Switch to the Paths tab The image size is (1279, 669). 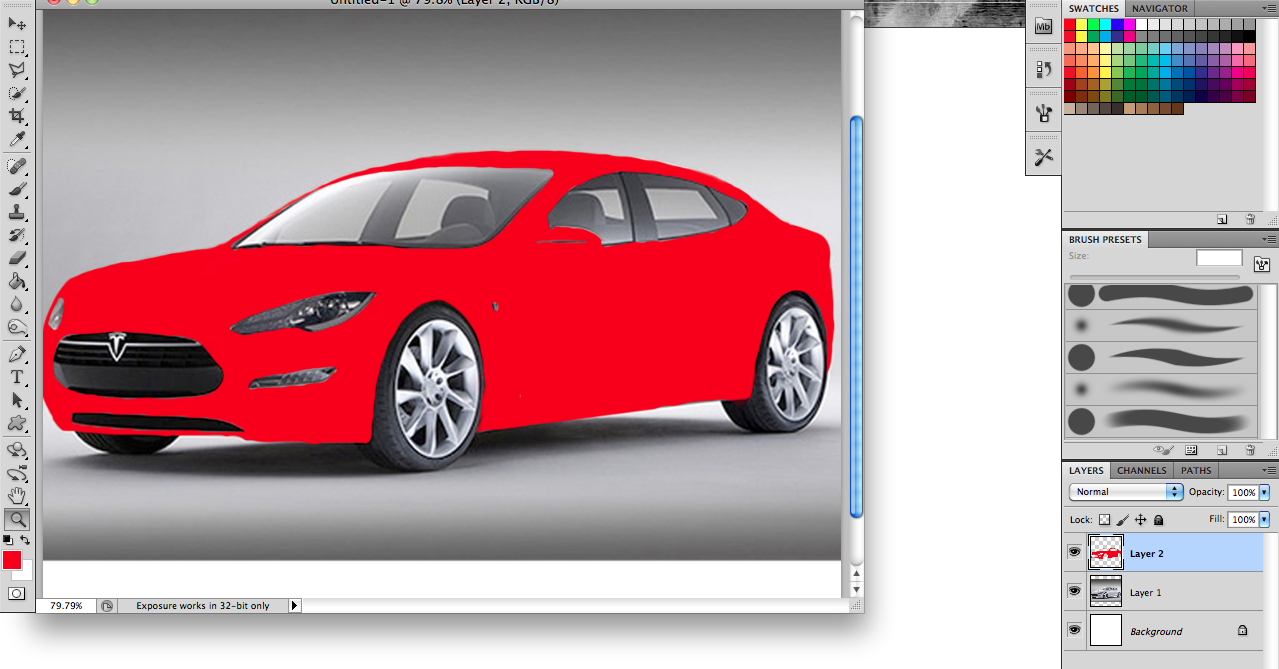coord(1196,470)
